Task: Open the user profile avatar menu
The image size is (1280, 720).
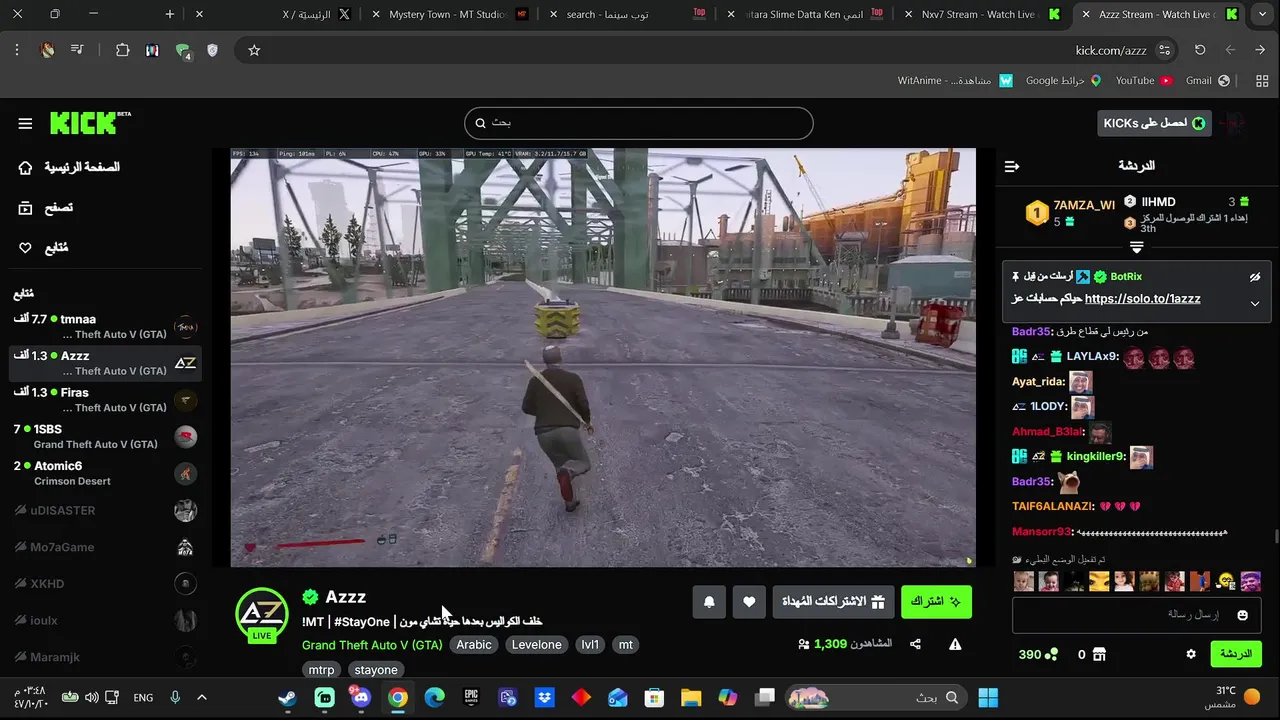Action: pos(1234,123)
